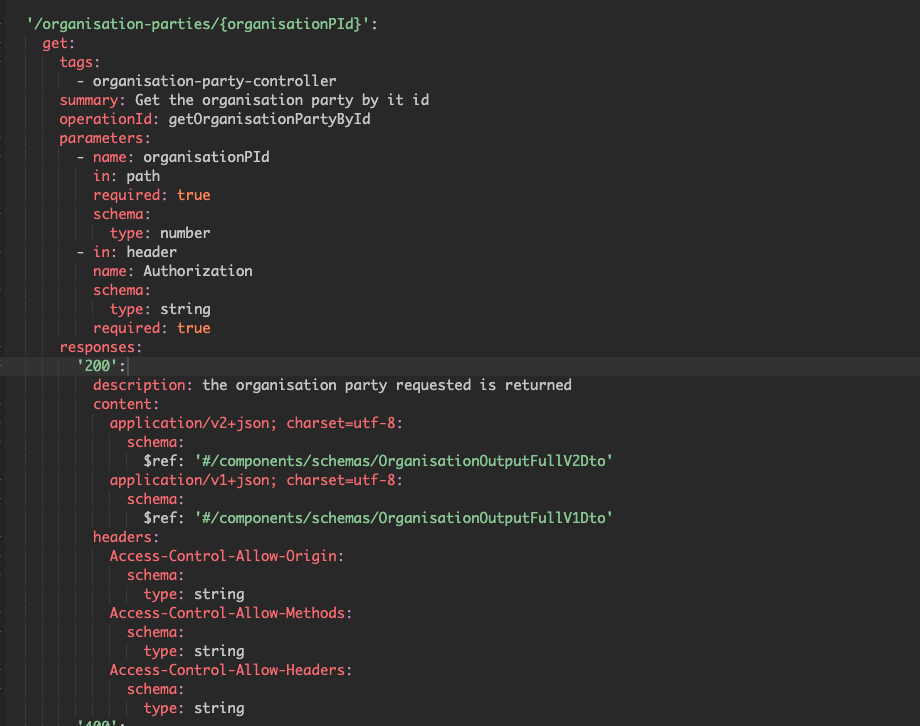Click the value 'getOrganisationPartyById'

[x=269, y=119]
